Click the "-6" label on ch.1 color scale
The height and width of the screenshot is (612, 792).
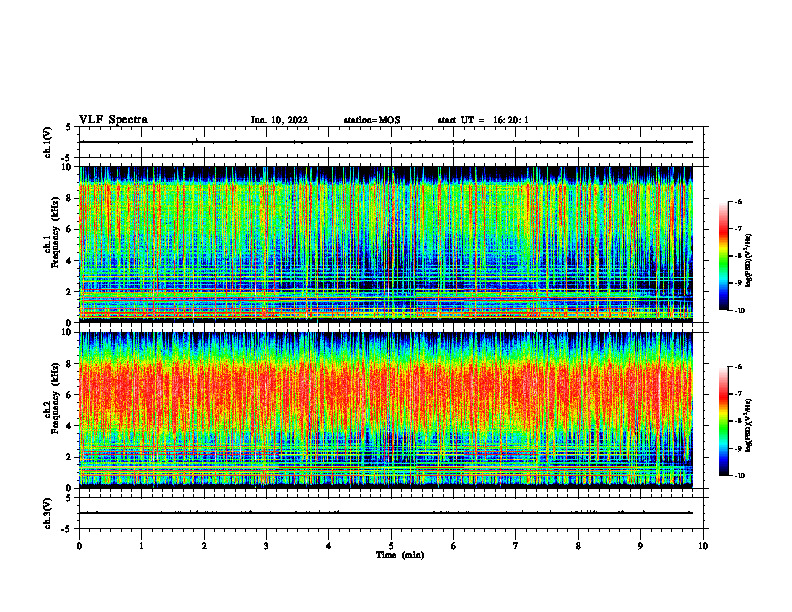pos(738,201)
